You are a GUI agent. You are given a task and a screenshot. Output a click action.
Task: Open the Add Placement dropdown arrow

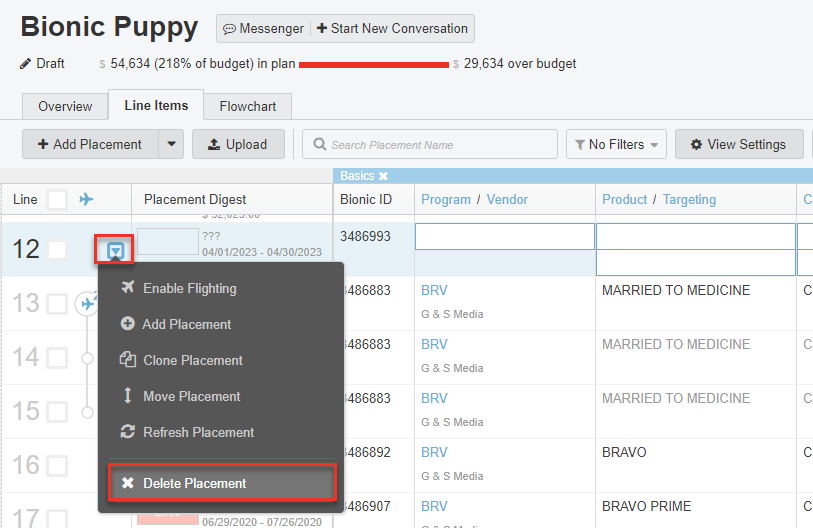(x=170, y=144)
